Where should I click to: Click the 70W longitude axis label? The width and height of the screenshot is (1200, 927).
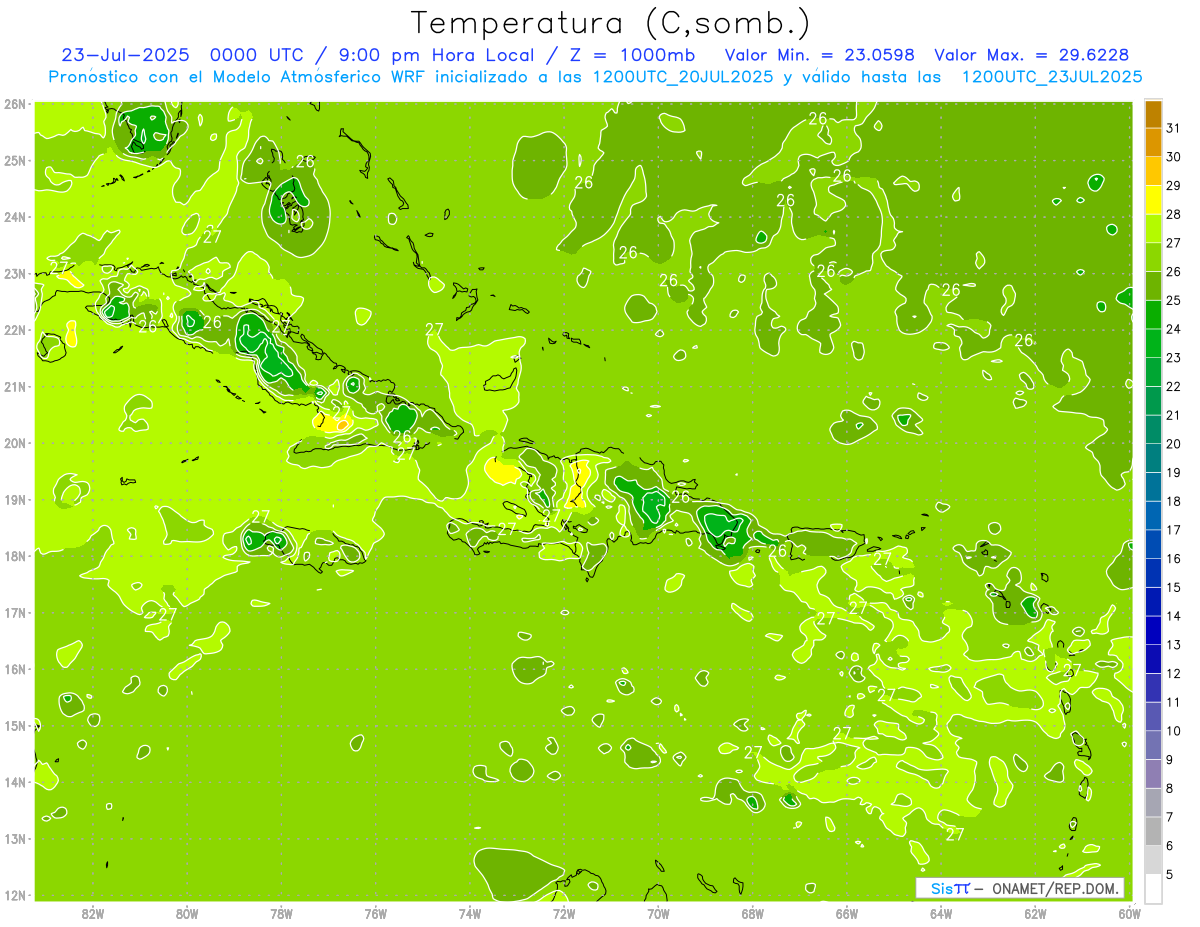coord(658,913)
